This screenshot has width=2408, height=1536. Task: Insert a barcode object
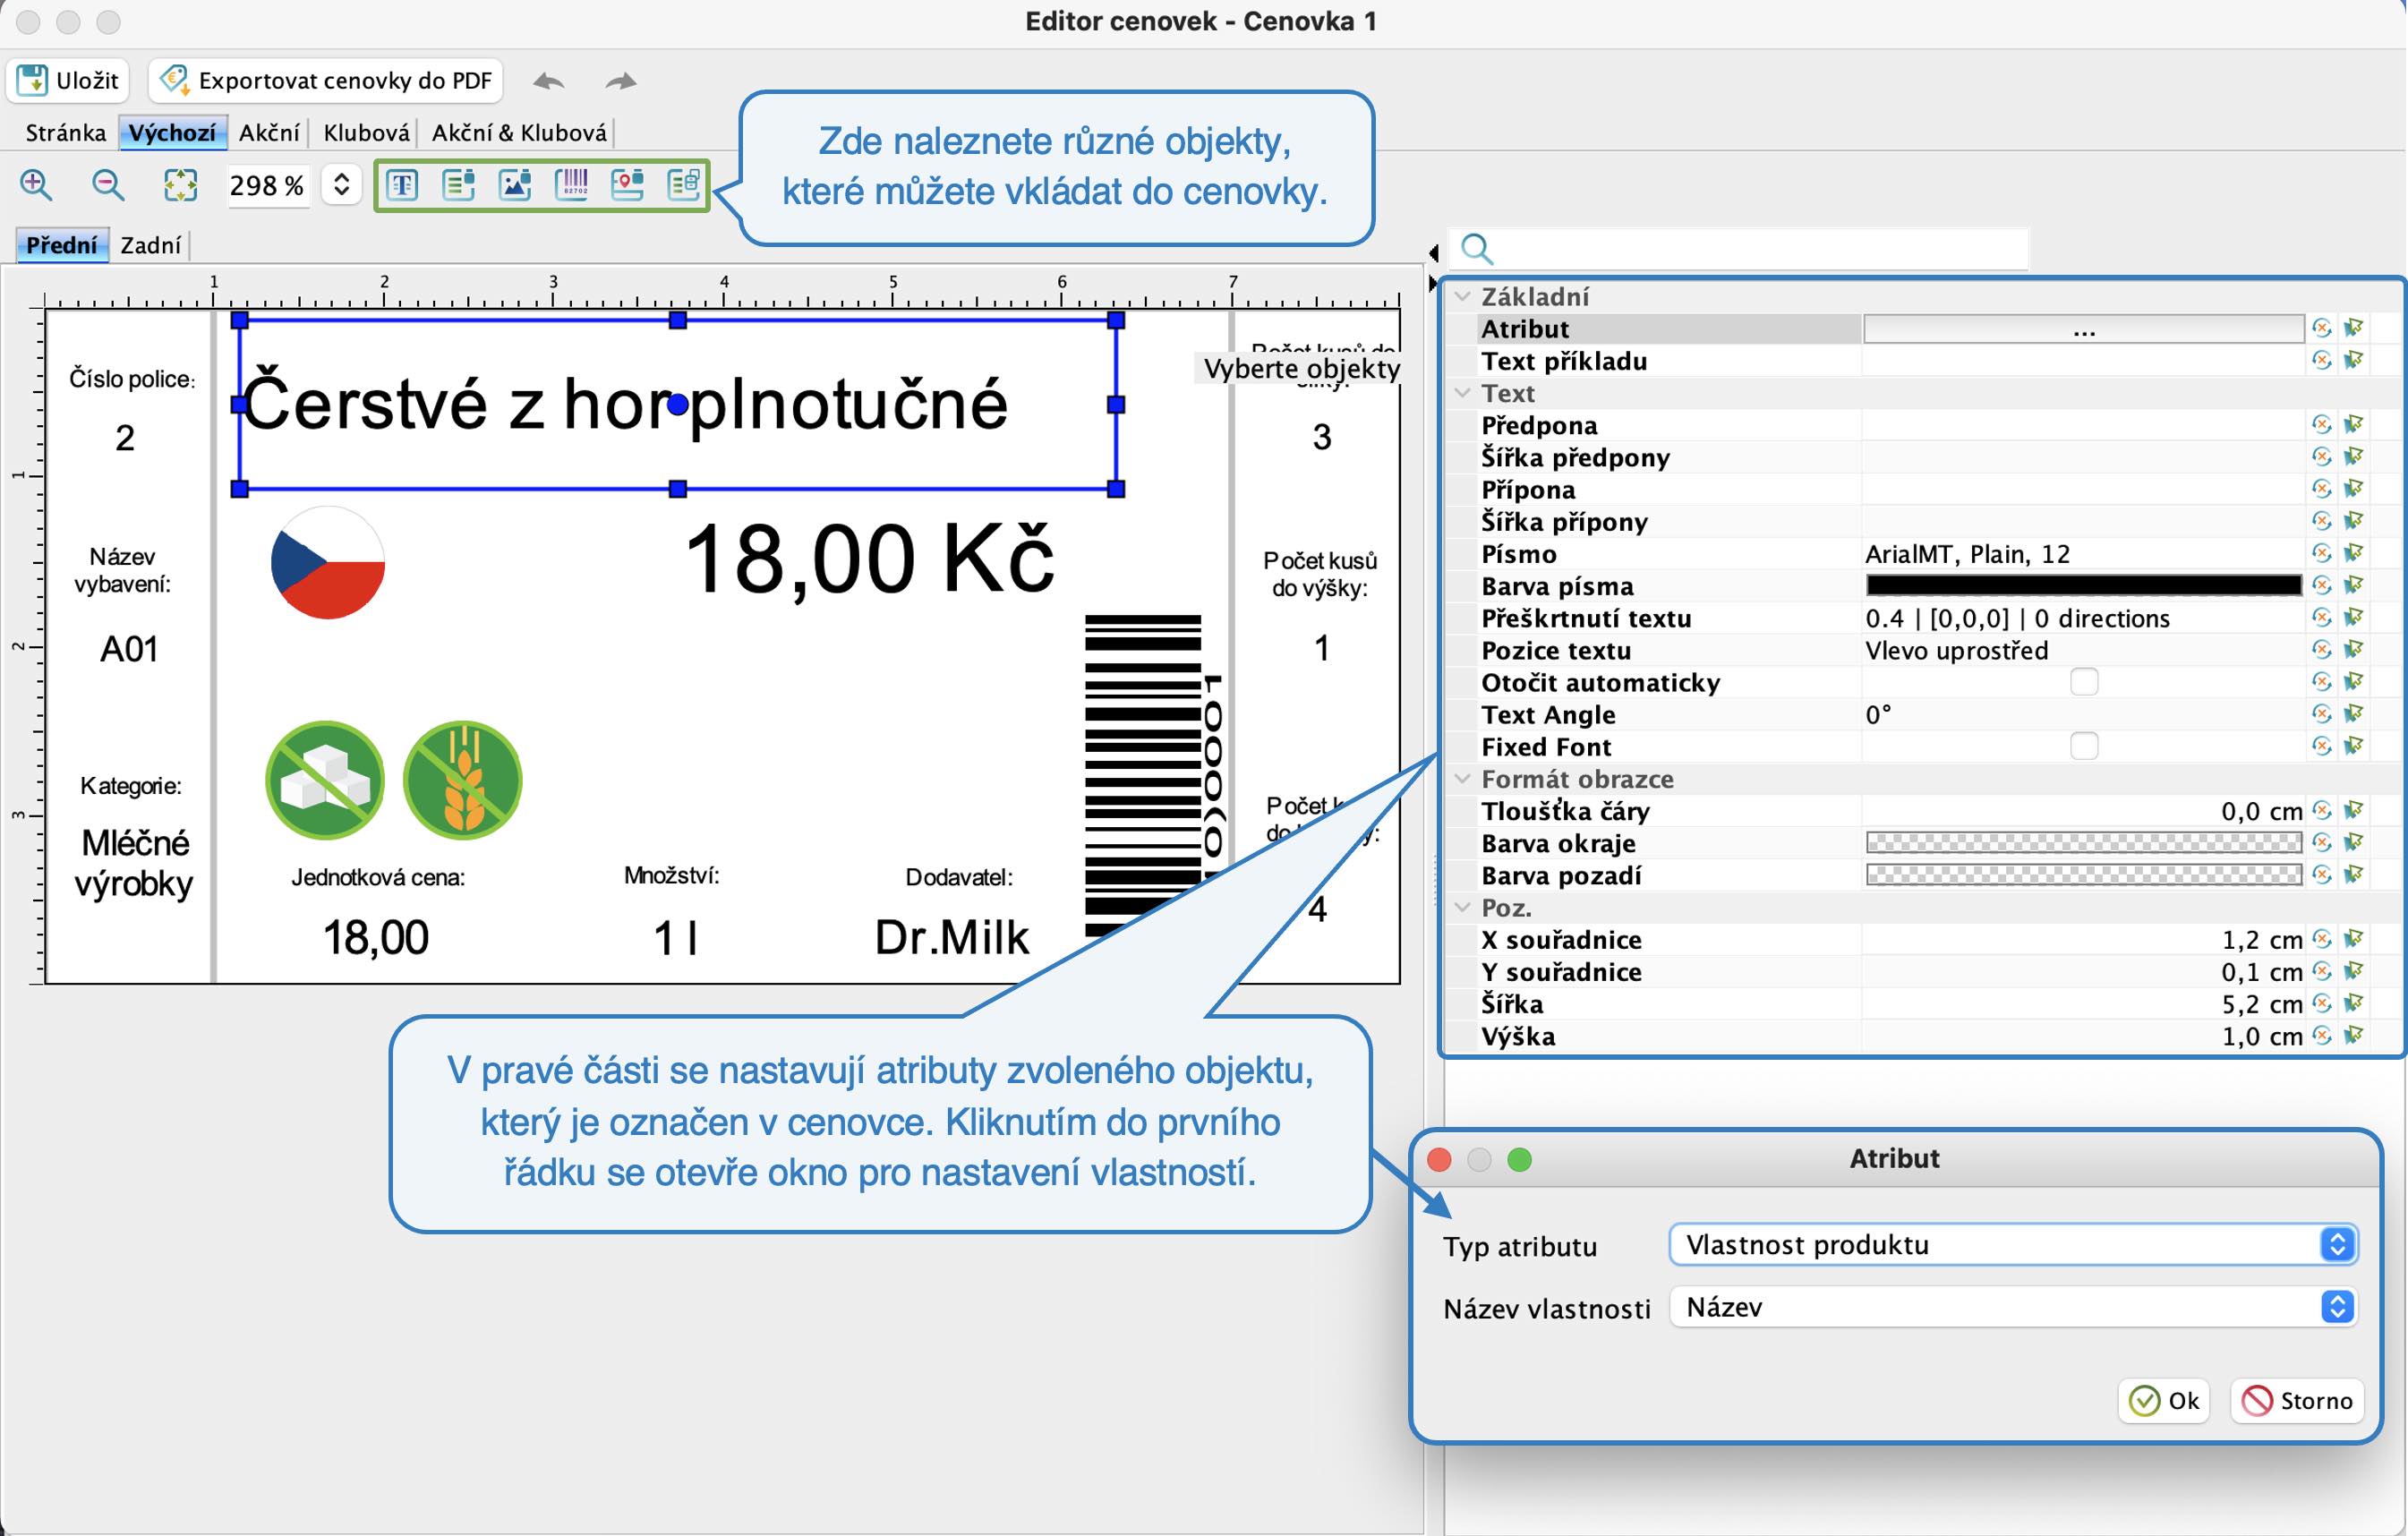(571, 185)
